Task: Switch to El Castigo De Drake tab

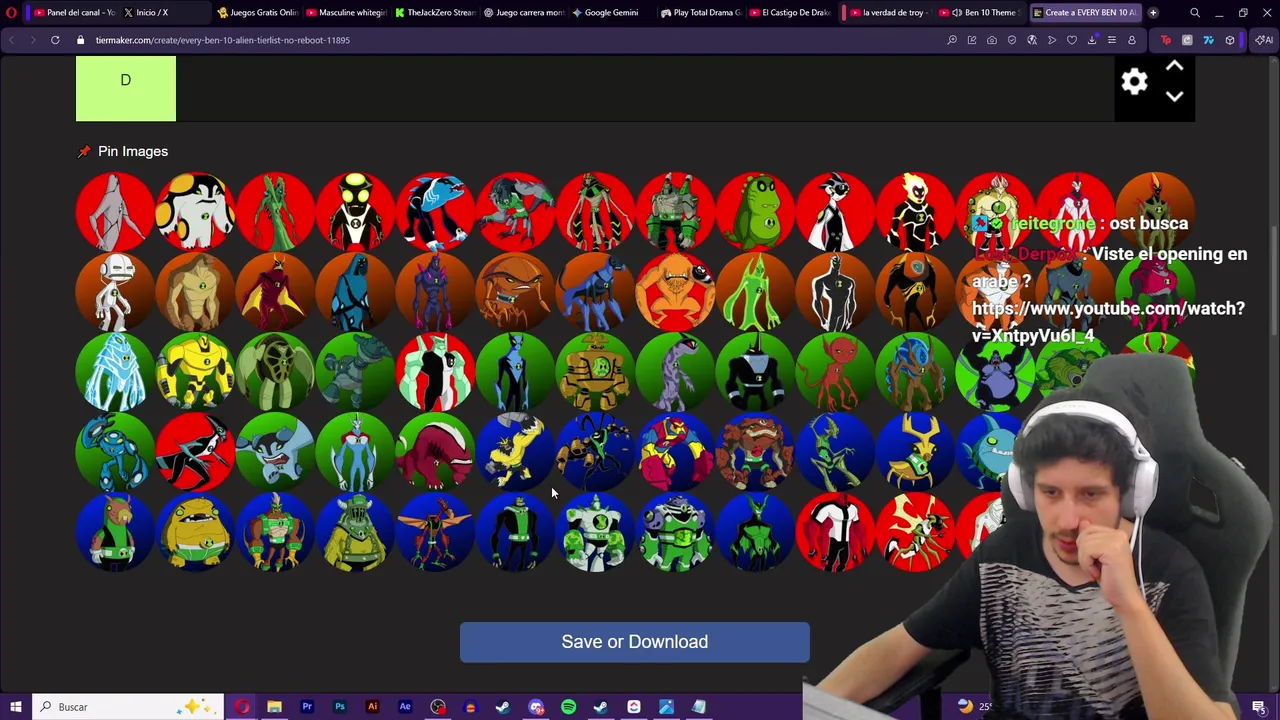Action: pos(790,12)
